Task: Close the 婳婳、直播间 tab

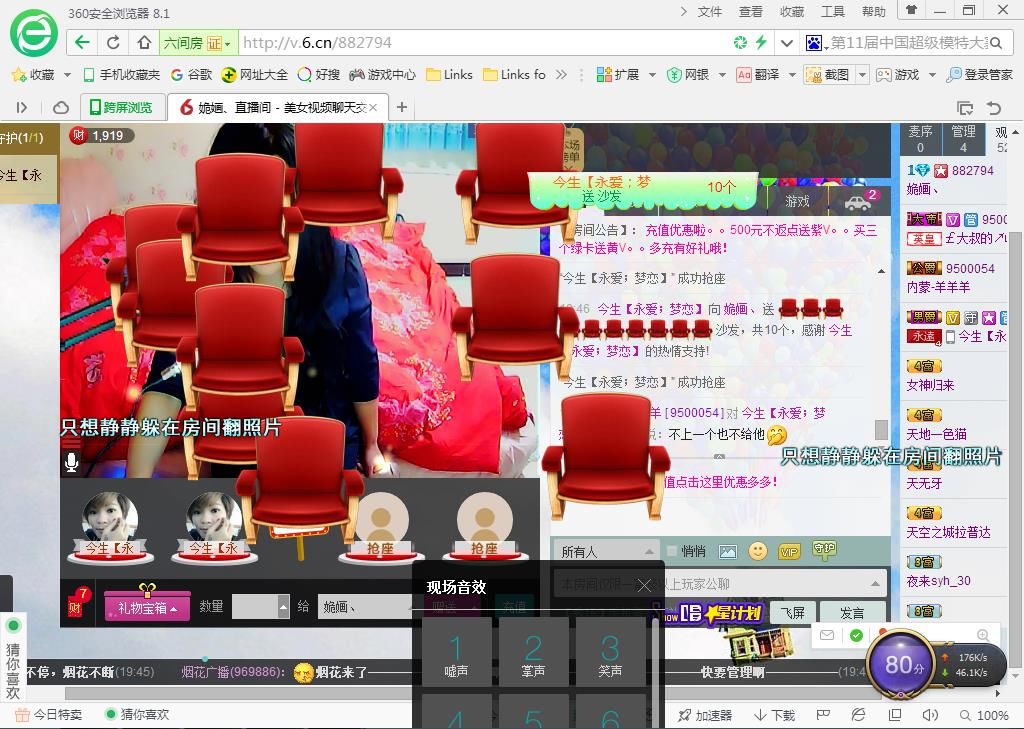Action: click(x=373, y=107)
